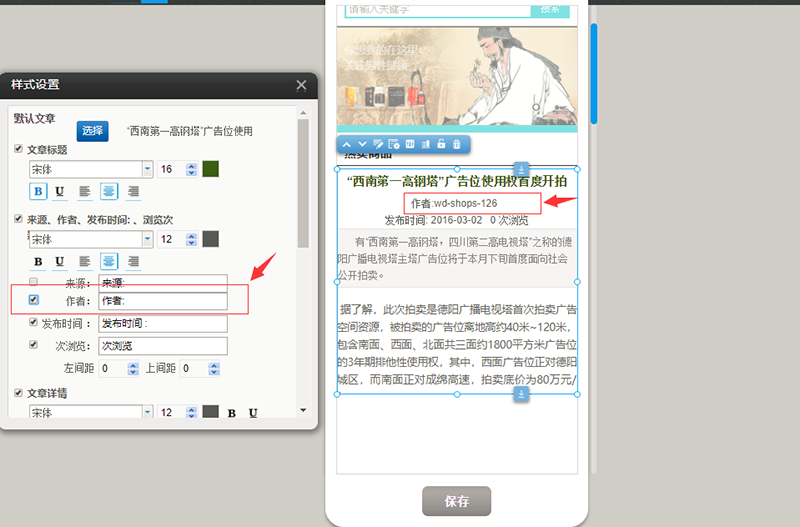Toggle the 发布时间 checkbox
The image size is (800, 527).
coord(34,323)
